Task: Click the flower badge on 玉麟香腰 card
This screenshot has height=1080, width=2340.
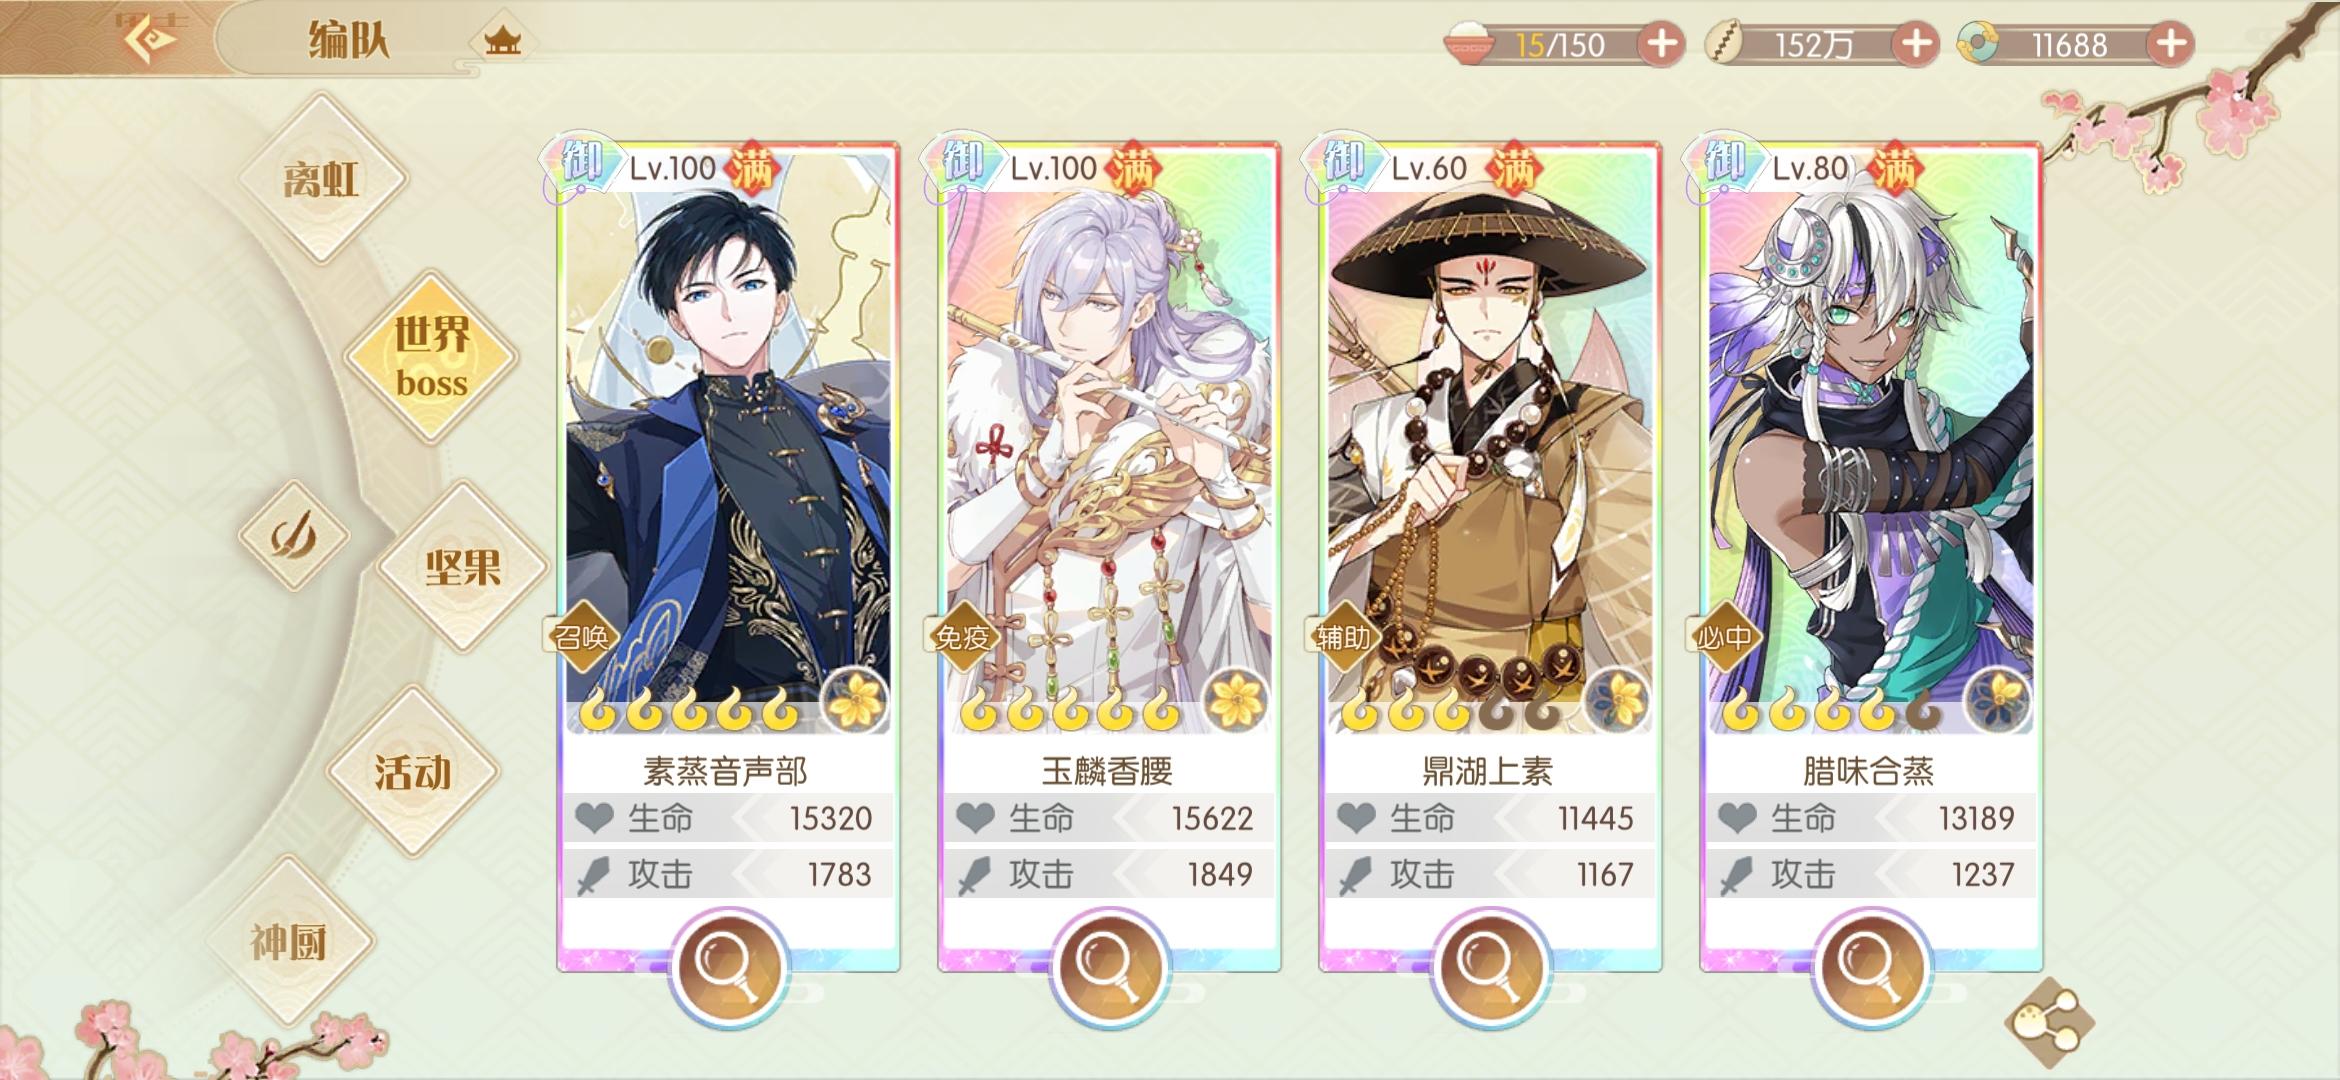Action: (x=1236, y=698)
